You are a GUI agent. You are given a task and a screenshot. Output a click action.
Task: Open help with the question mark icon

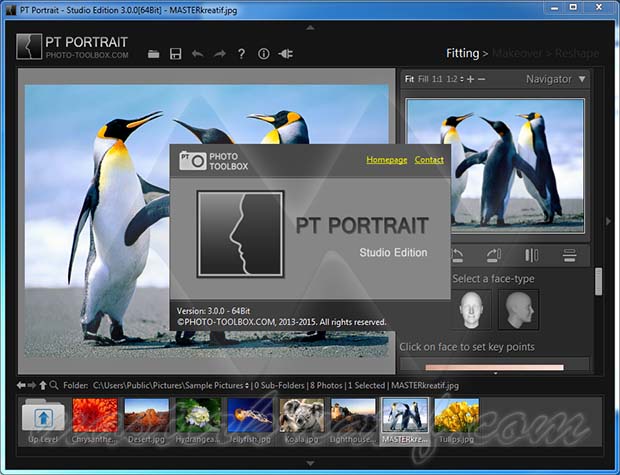241,54
